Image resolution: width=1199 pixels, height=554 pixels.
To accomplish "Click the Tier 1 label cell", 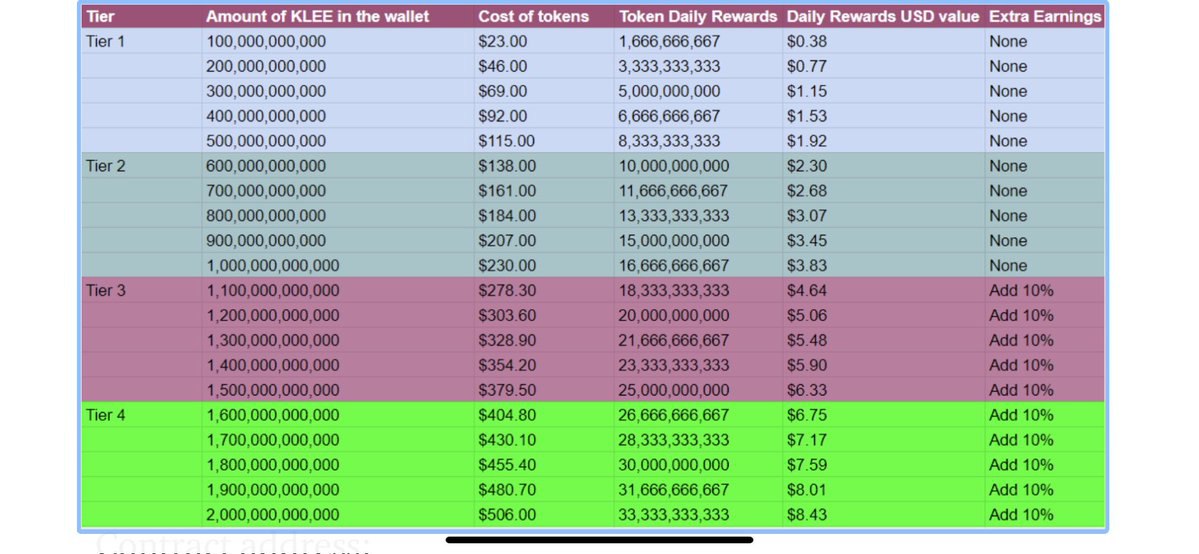I will pos(106,42).
